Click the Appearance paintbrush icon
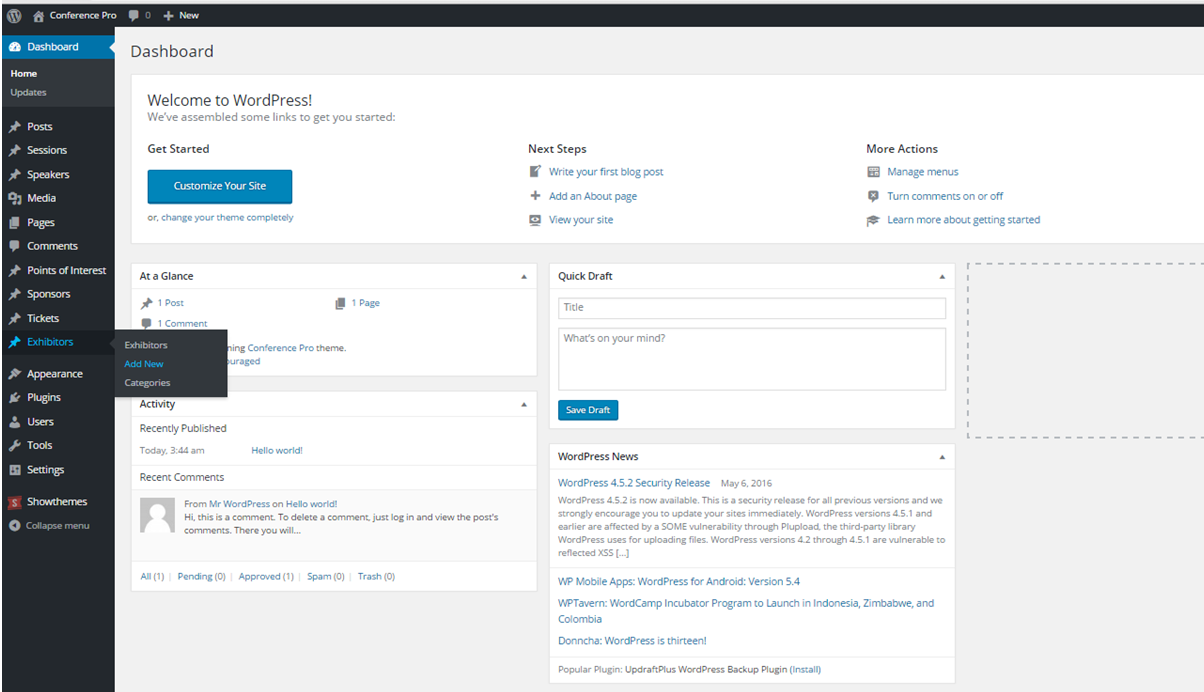 tap(14, 374)
